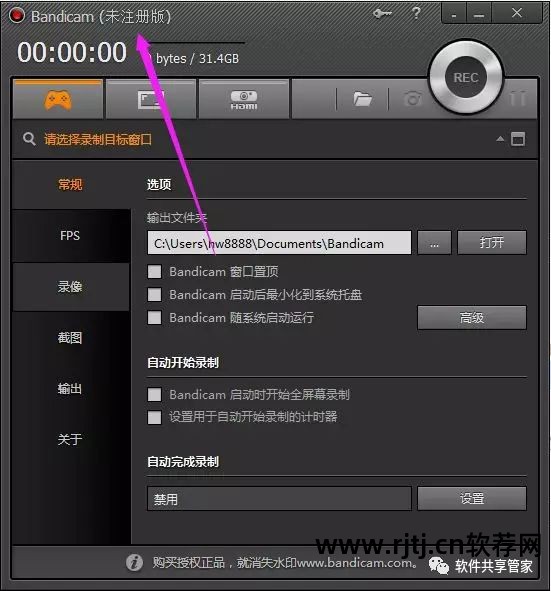Click the window mode icon at right
Viewport: 551px width, 591px height.
point(518,139)
